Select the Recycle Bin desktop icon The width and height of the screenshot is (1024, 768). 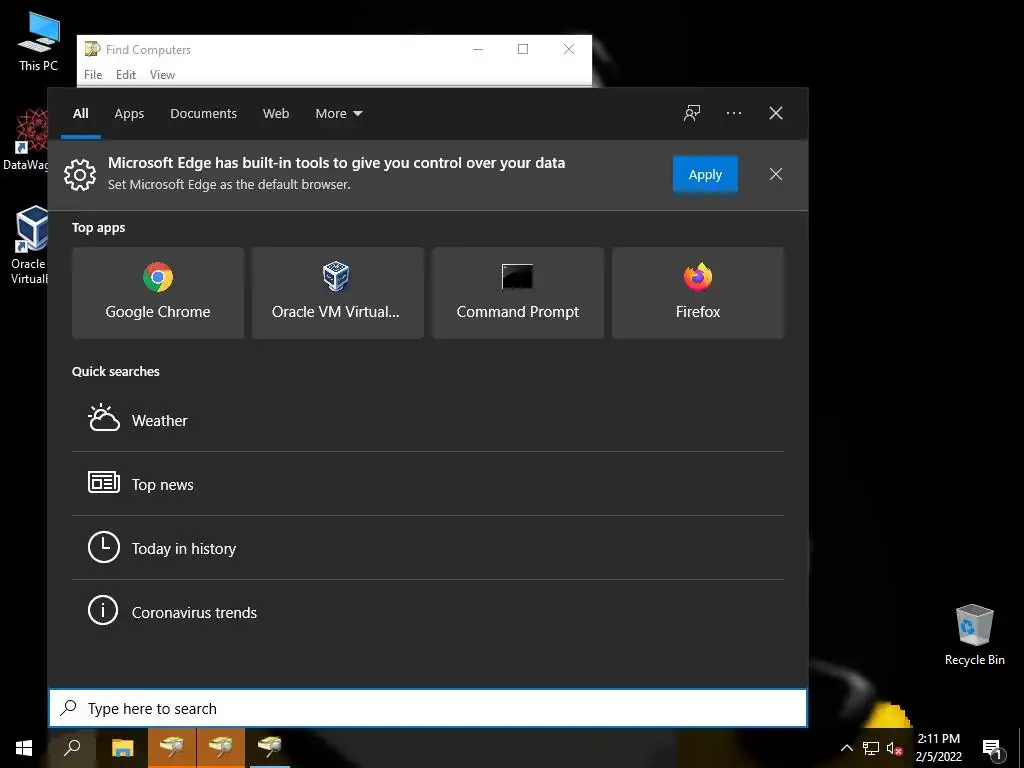pyautogui.click(x=974, y=635)
